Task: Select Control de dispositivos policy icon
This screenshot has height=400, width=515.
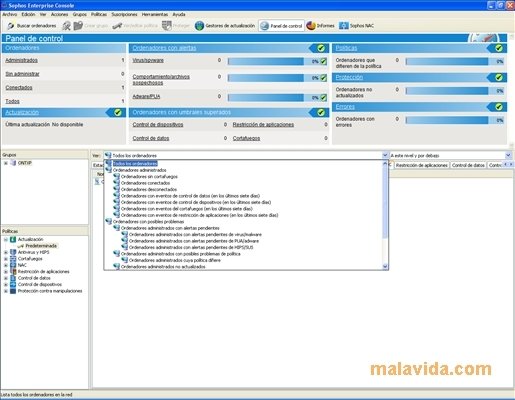Action: [x=13, y=284]
